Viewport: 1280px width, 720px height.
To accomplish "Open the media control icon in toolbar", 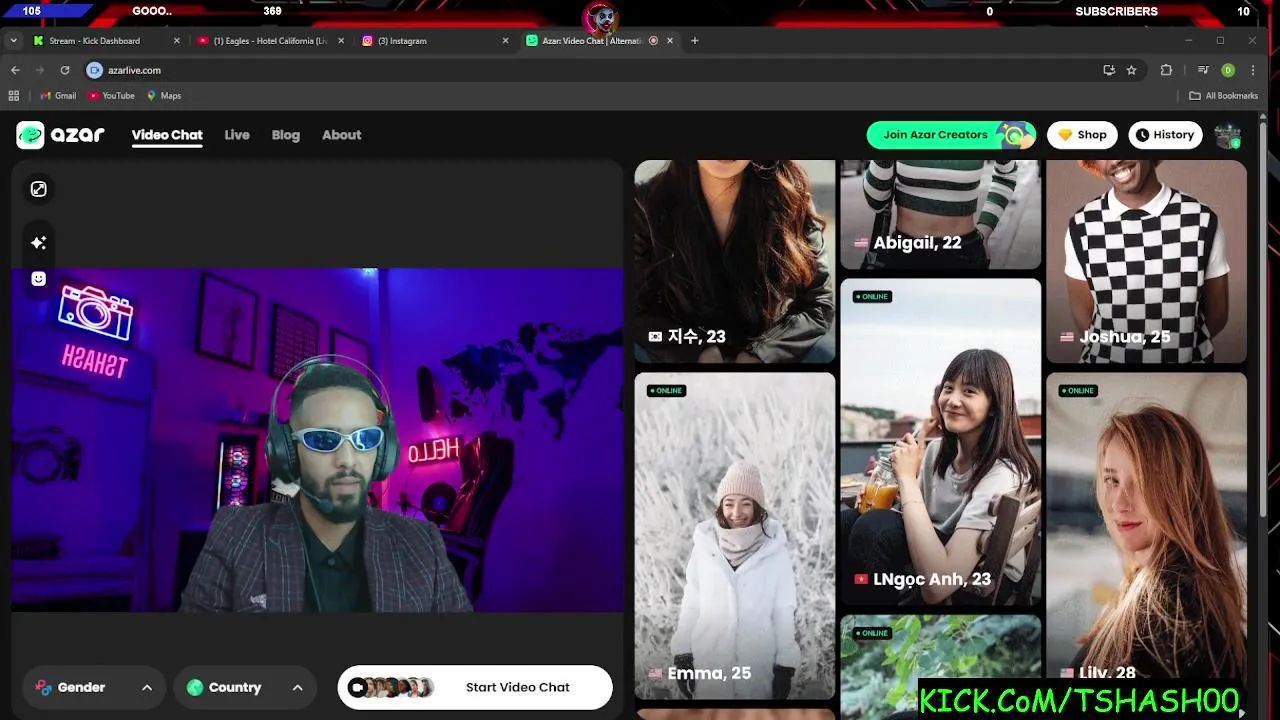I will pyautogui.click(x=1203, y=70).
